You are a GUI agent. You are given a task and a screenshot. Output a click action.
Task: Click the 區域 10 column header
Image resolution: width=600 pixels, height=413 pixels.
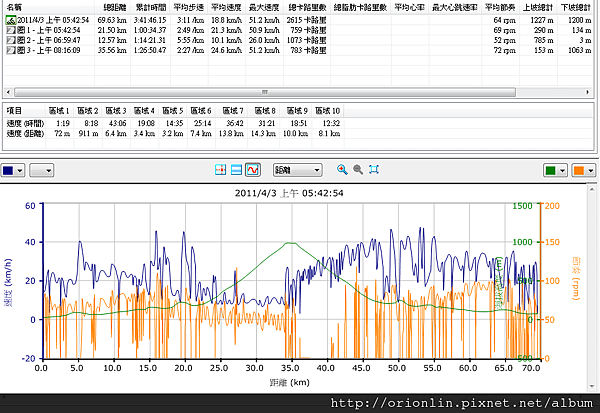pos(328,111)
